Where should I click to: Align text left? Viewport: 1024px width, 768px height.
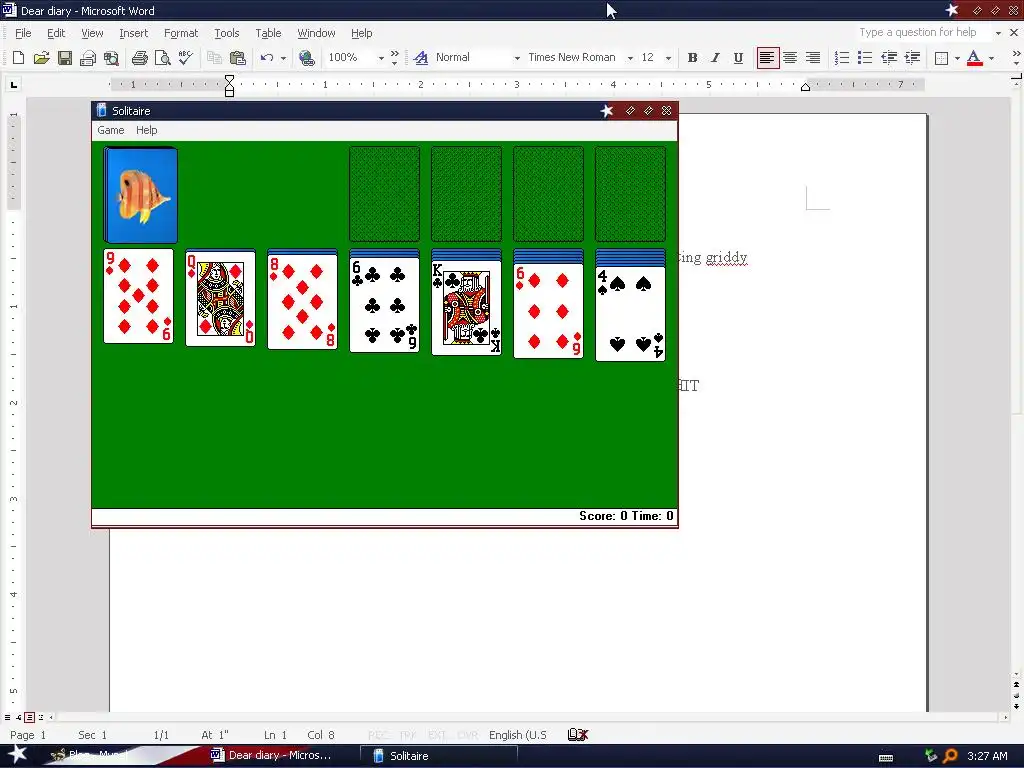click(767, 58)
